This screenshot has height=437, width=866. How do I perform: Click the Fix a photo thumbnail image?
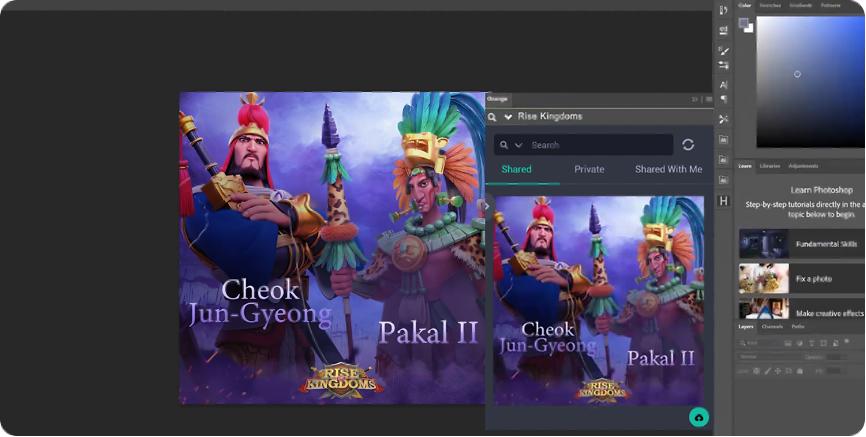764,278
